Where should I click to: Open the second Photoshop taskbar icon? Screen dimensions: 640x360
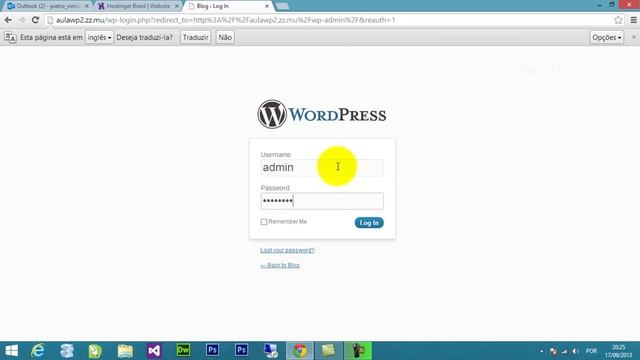(x=241, y=350)
